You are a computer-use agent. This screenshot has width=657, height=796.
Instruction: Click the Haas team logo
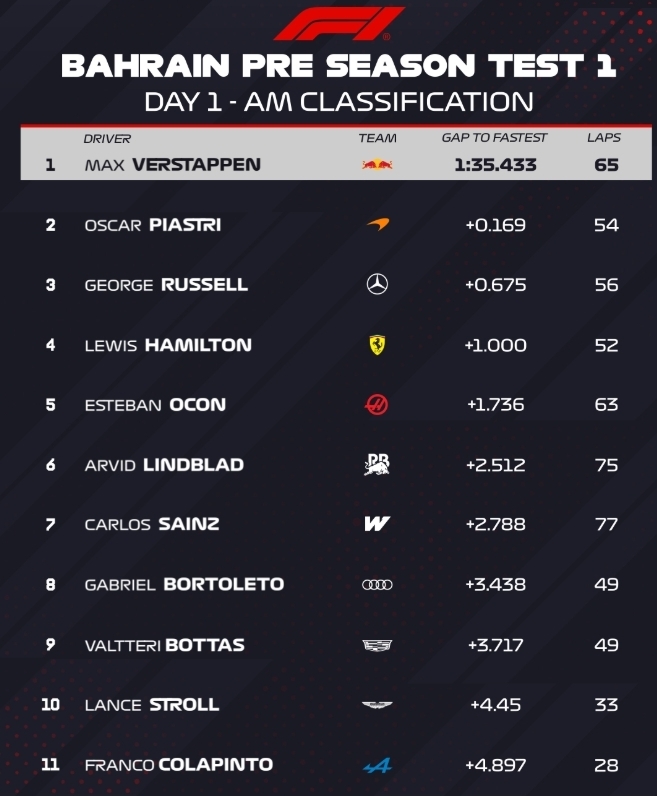[x=377, y=405]
